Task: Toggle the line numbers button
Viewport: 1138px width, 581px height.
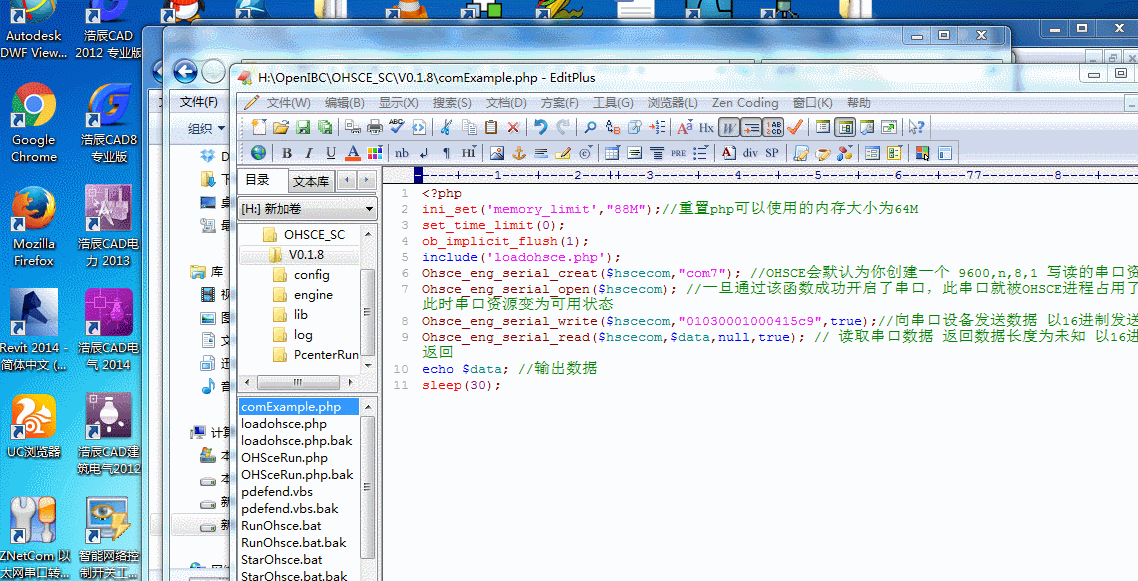Action: click(773, 127)
